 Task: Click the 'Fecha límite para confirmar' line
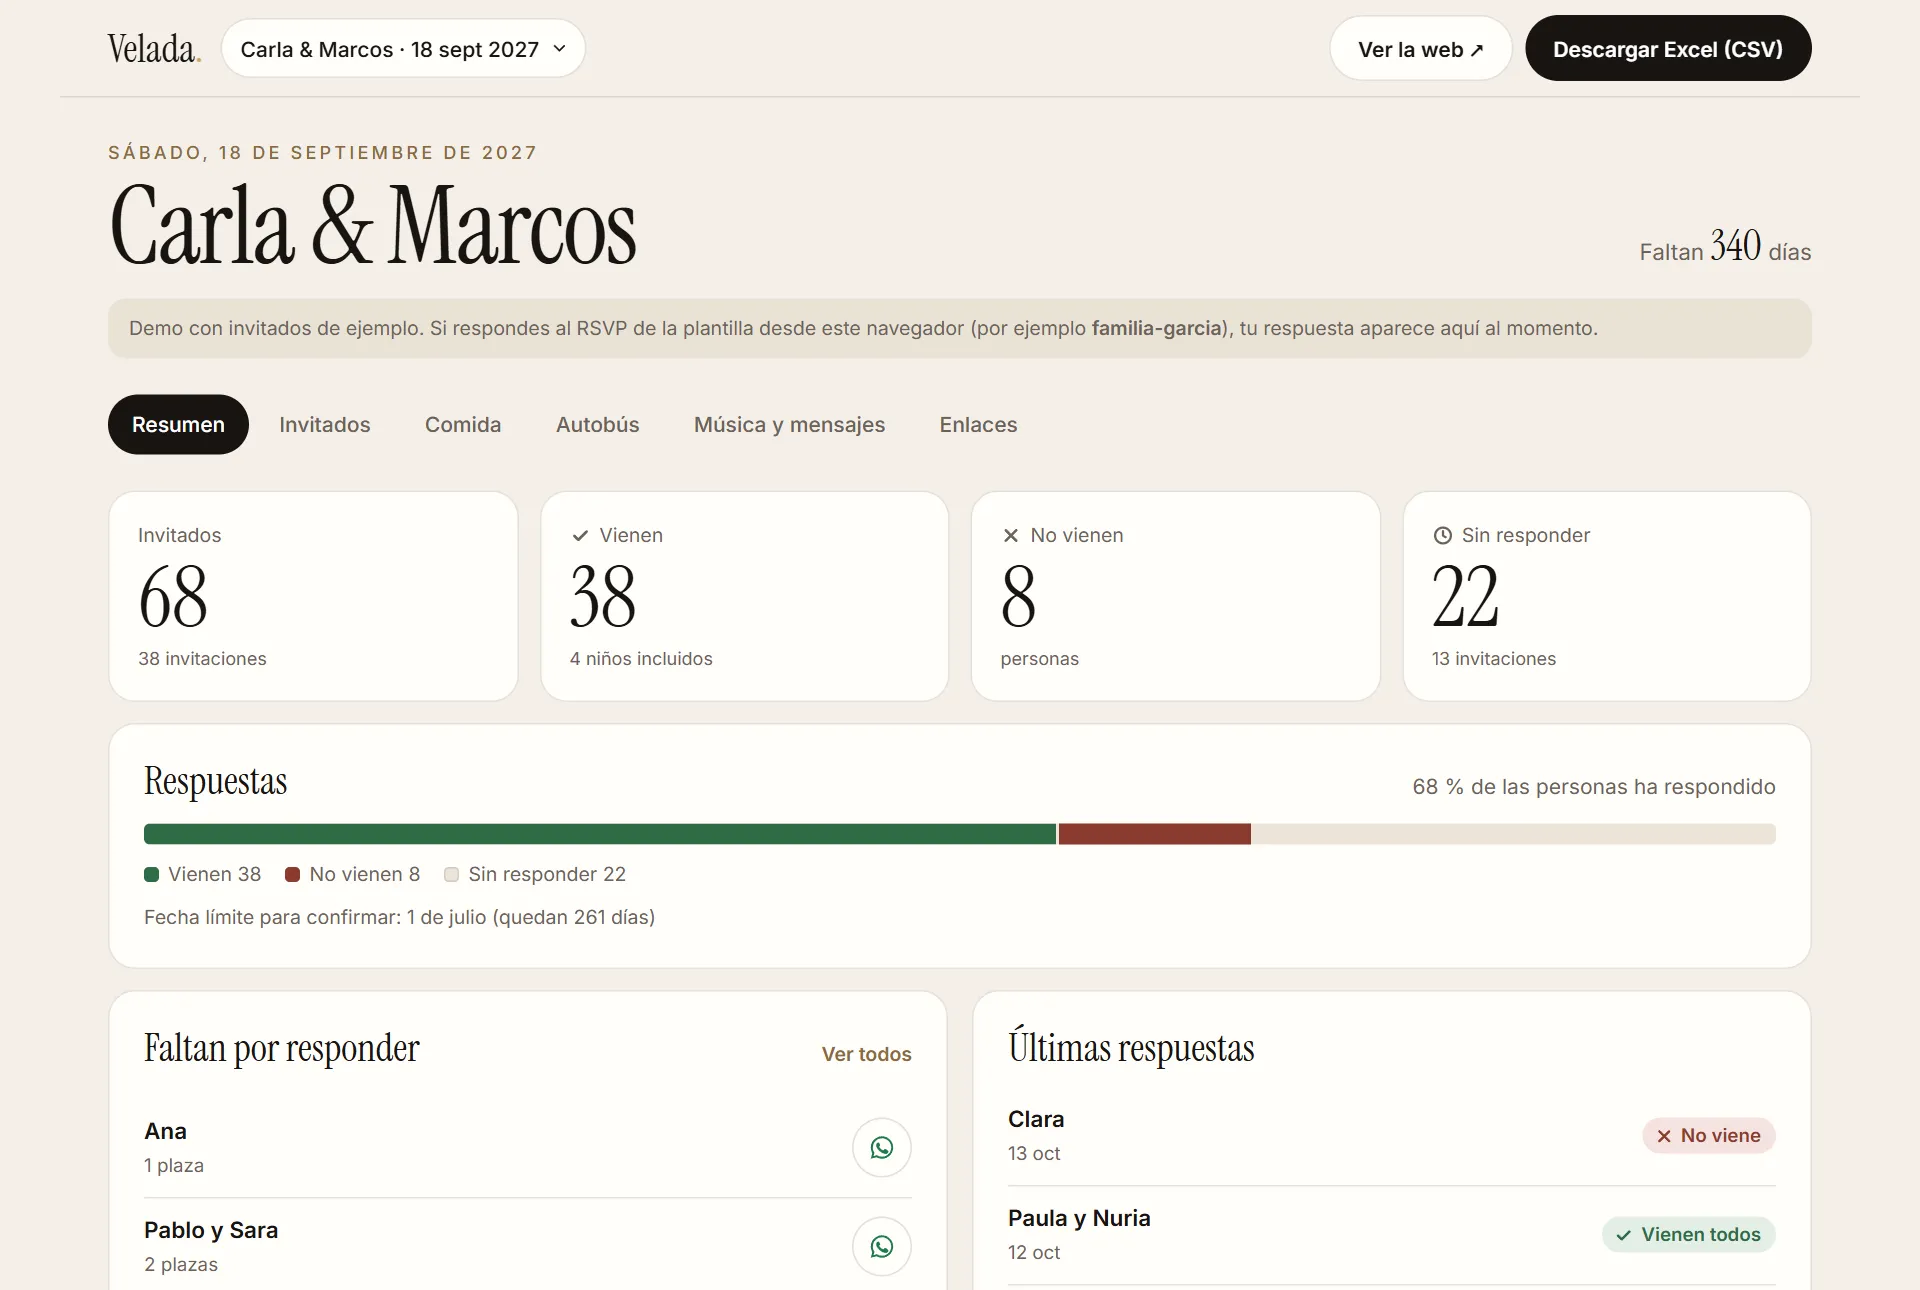point(399,917)
